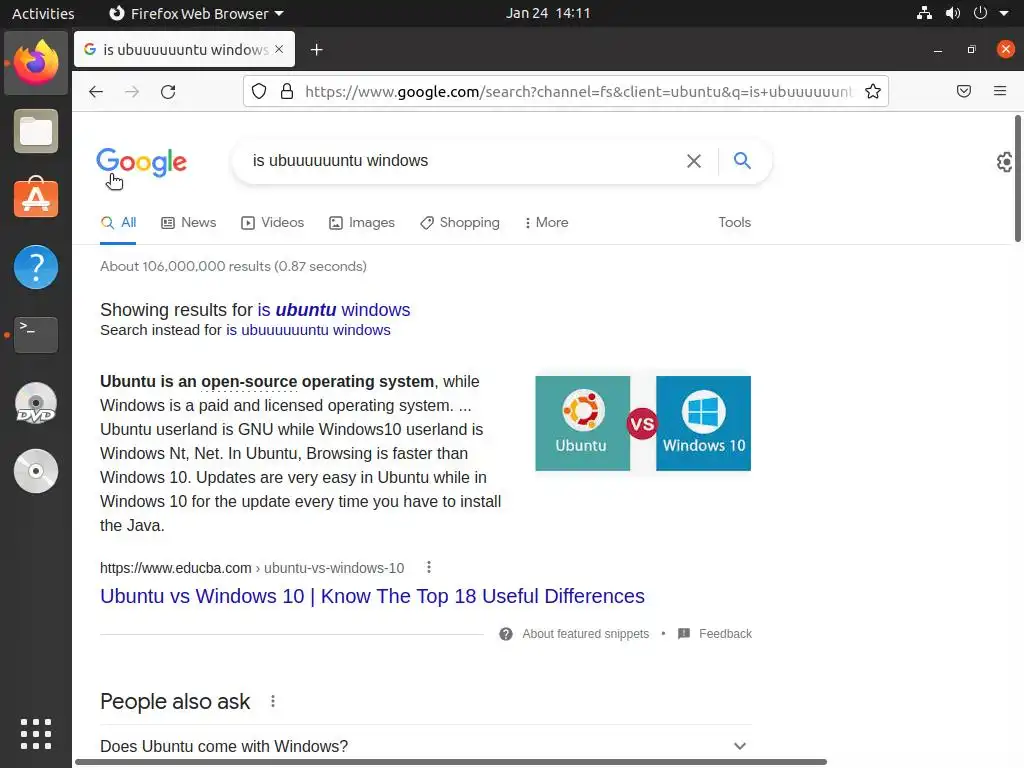Switch to Videos results
This screenshot has height=768, width=1024.
273,223
